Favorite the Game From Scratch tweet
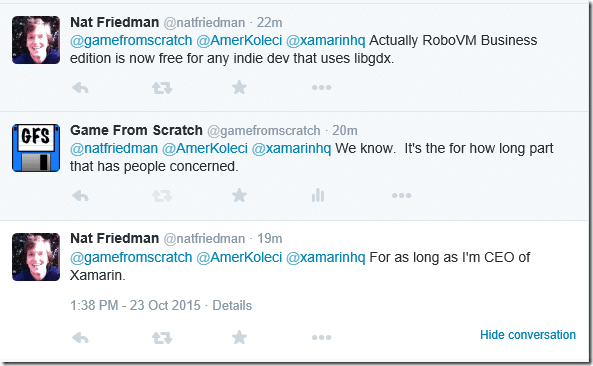This screenshot has height=366, width=593. click(x=239, y=195)
